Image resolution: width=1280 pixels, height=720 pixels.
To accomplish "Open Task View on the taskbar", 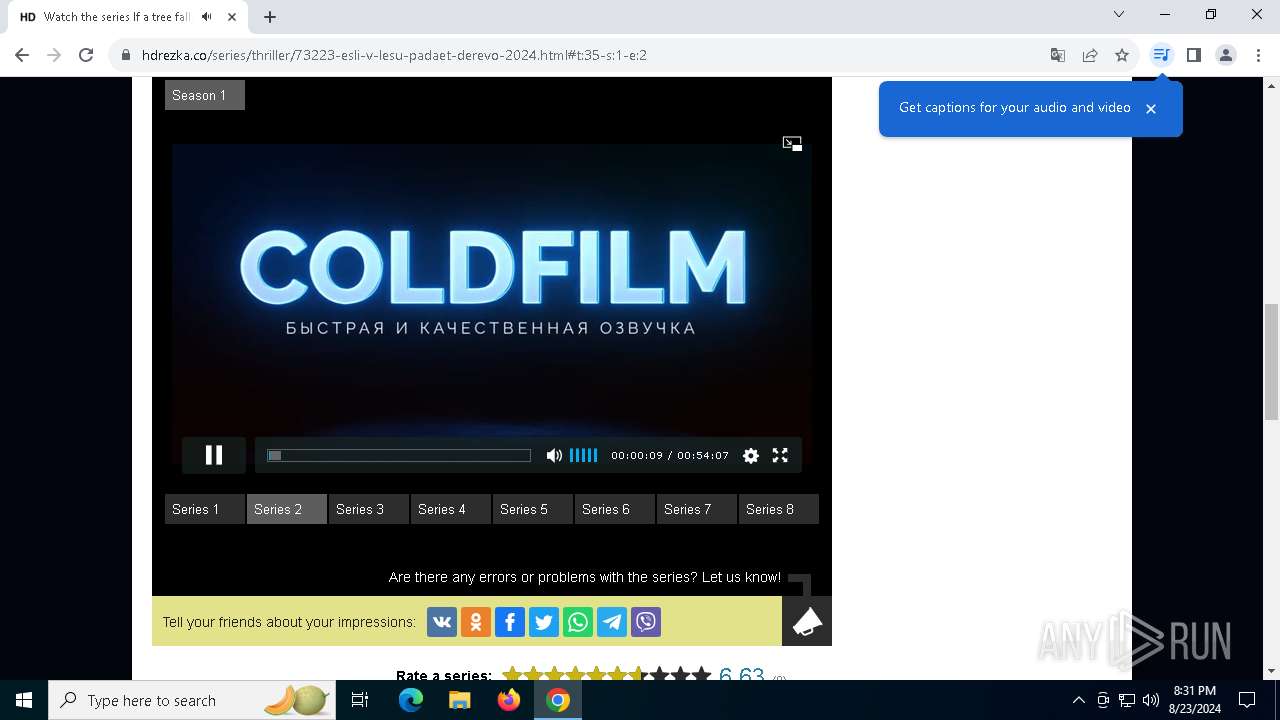I will [360, 700].
